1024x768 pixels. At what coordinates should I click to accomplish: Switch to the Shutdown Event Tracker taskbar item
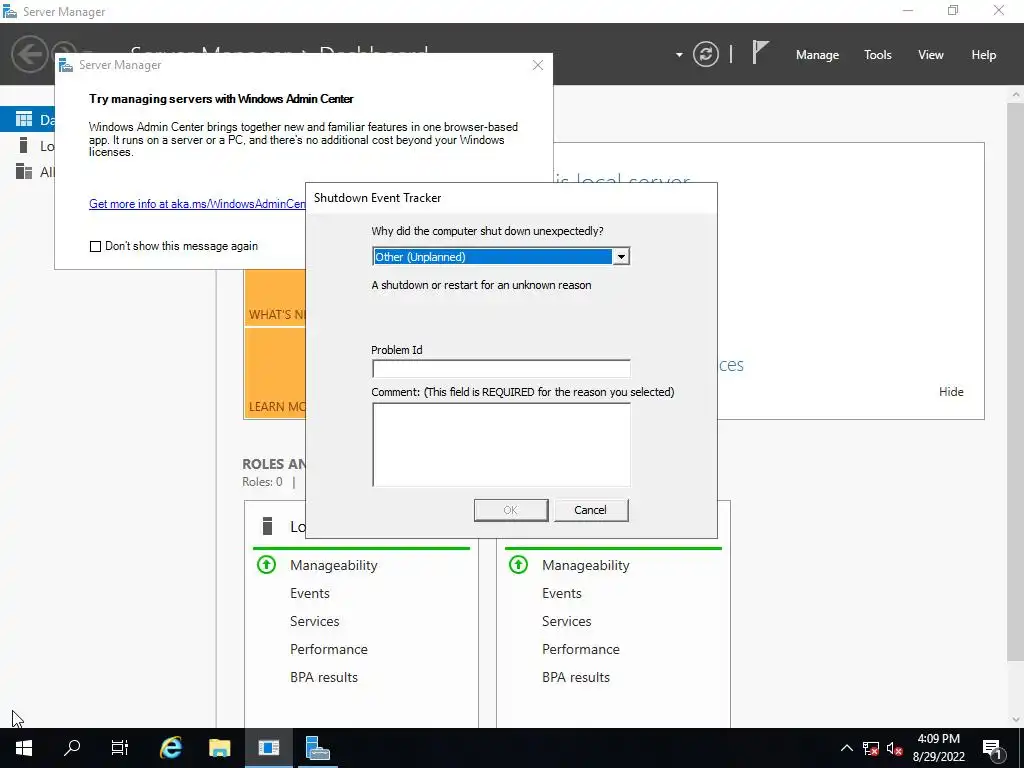[x=268, y=748]
